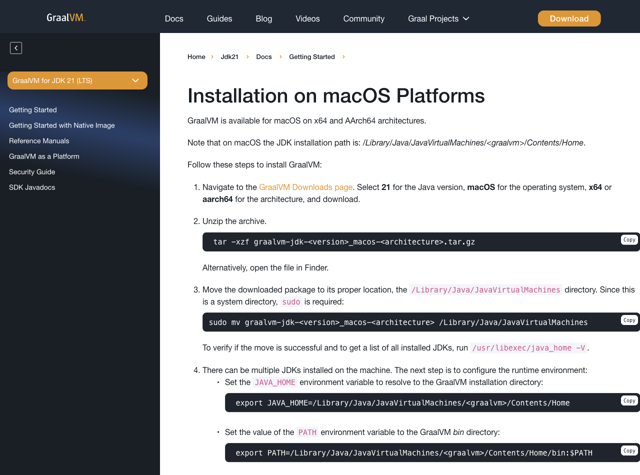The height and width of the screenshot is (475, 640).
Task: Open the Videos section
Action: (307, 19)
